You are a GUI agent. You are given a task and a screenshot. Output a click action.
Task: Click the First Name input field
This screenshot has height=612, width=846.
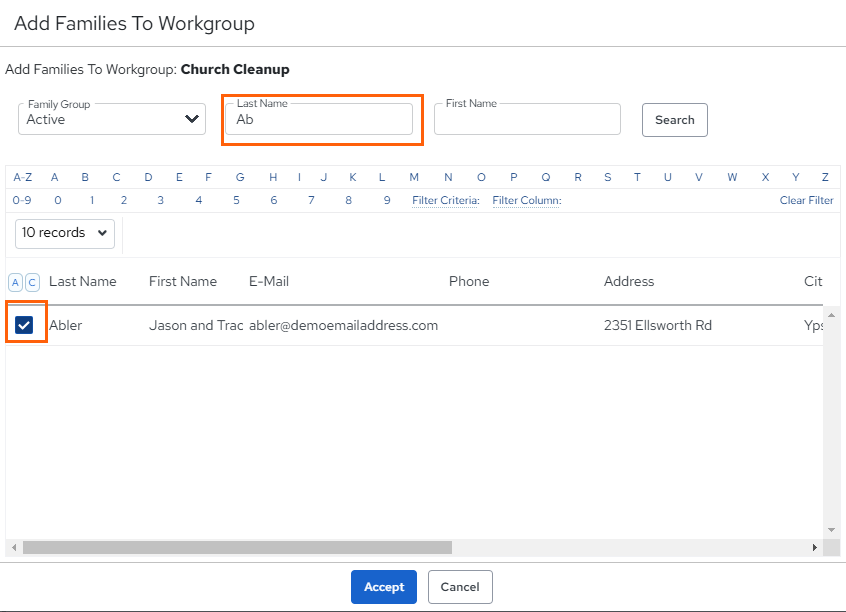527,119
